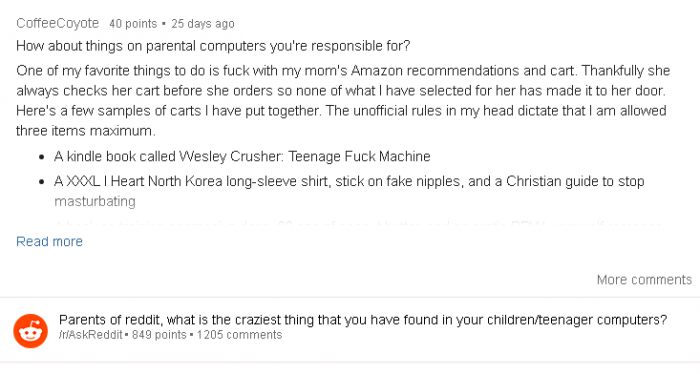Click the bullet dot before the kindle book item
Viewport: 700px width, 374px height.
point(42,157)
